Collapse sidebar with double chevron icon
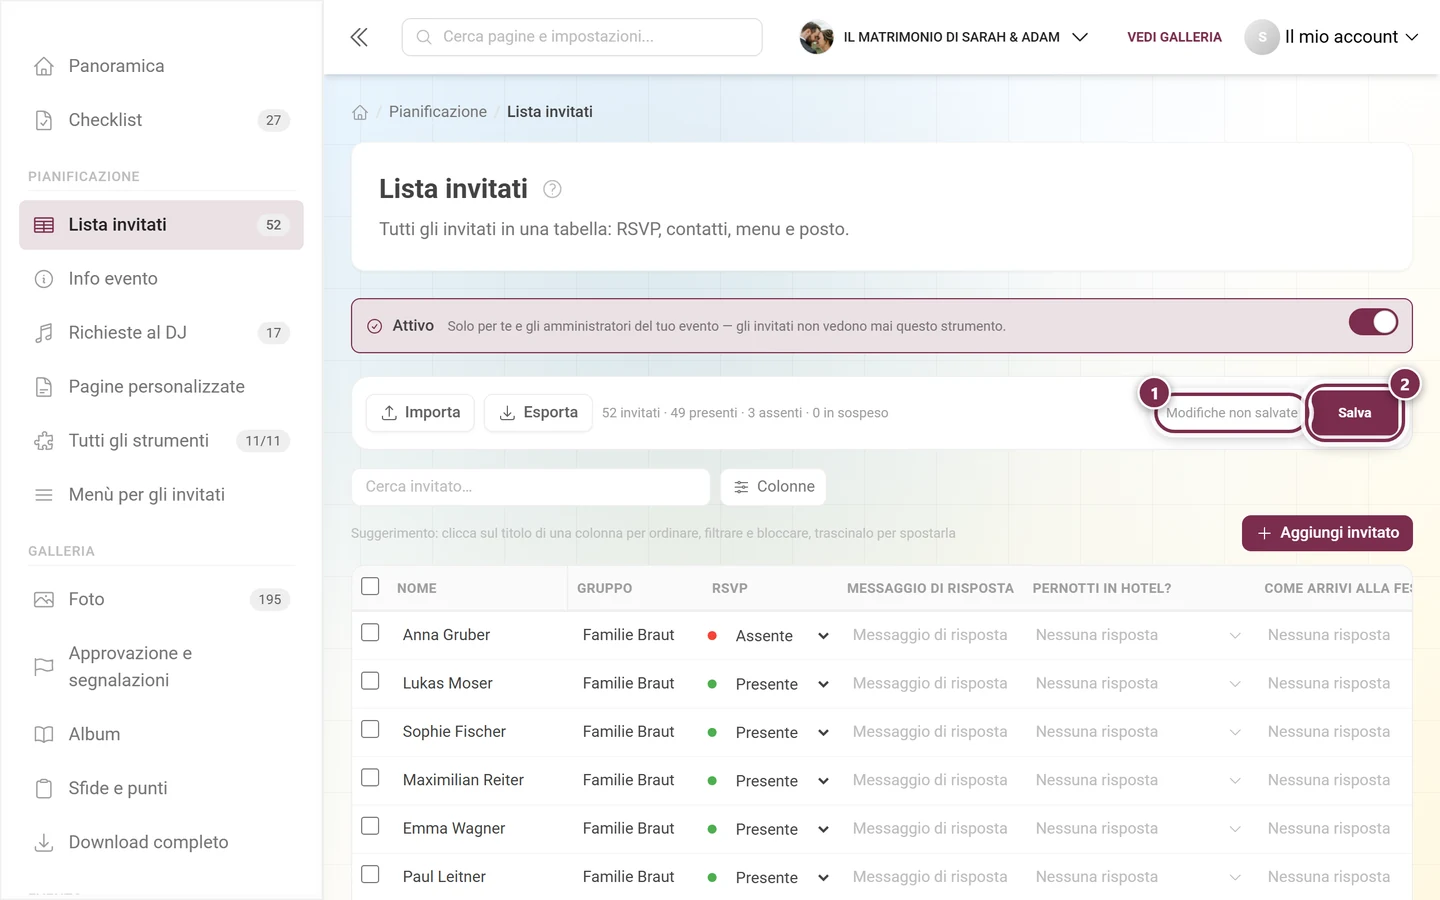The height and width of the screenshot is (900, 1440). tap(359, 37)
